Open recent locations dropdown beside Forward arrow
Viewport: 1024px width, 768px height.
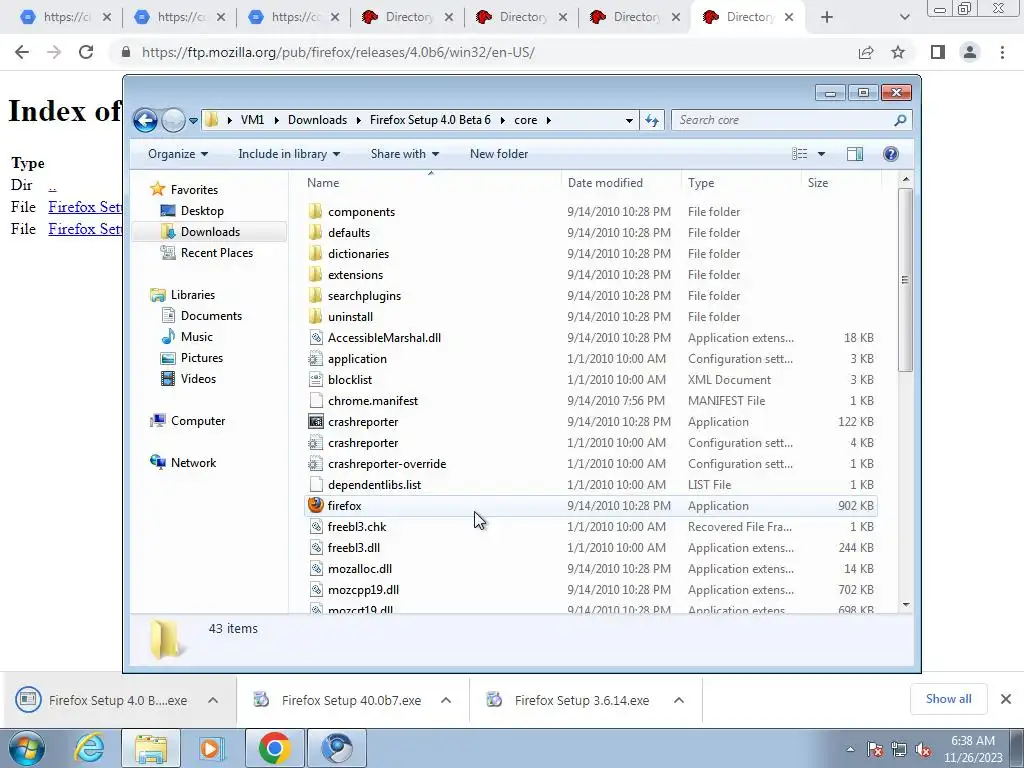pyautogui.click(x=193, y=121)
